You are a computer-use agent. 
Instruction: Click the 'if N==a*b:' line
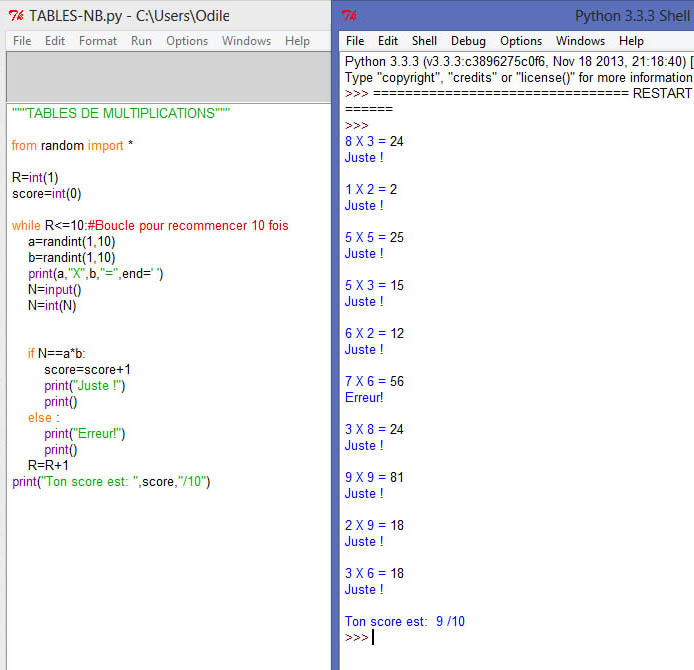[57, 353]
